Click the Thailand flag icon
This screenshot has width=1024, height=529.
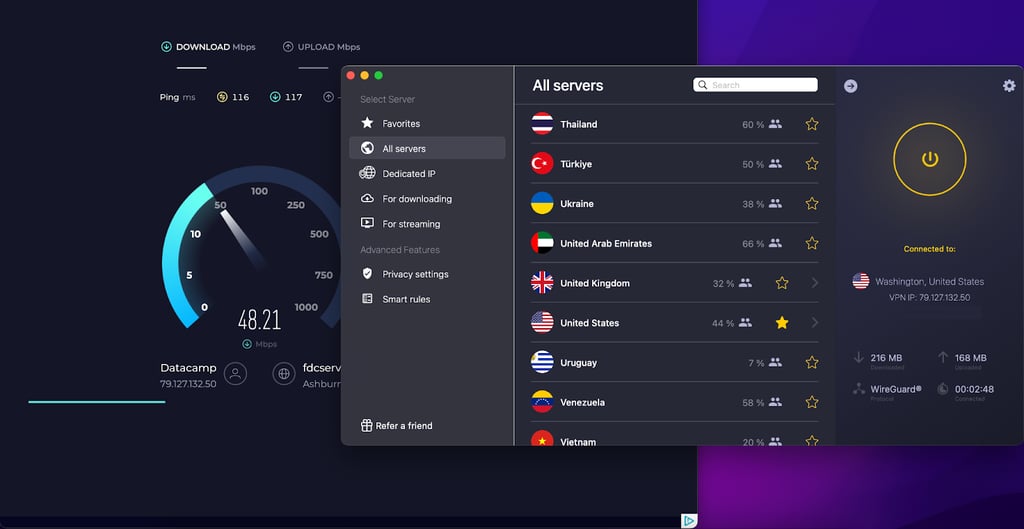(542, 123)
